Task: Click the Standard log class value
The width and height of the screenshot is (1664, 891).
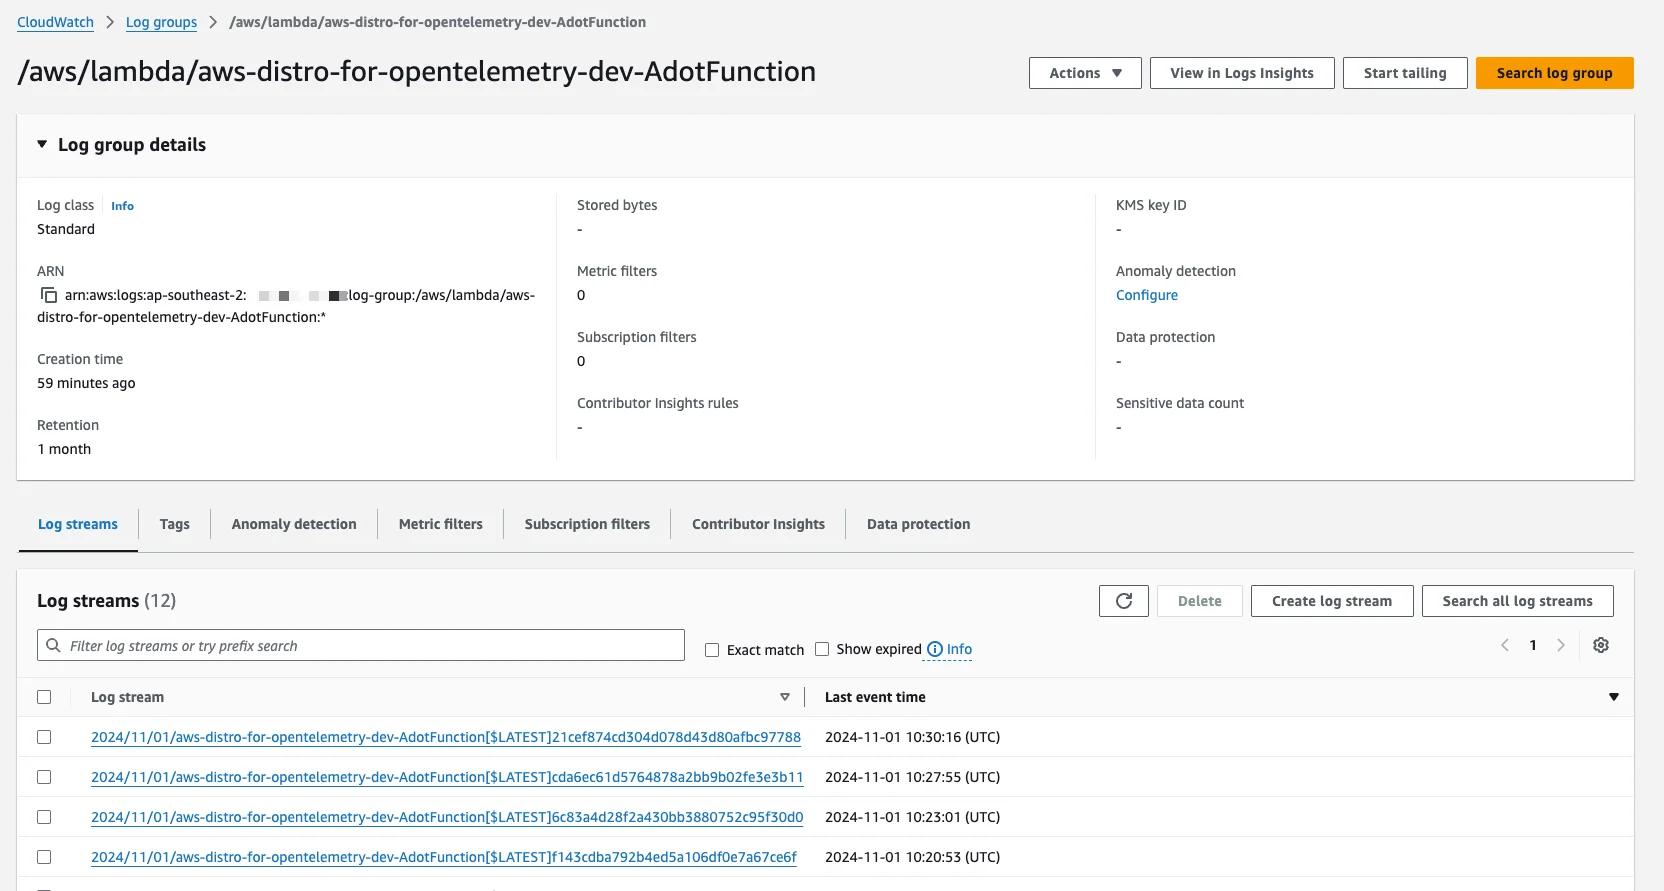Action: pyautogui.click(x=66, y=229)
